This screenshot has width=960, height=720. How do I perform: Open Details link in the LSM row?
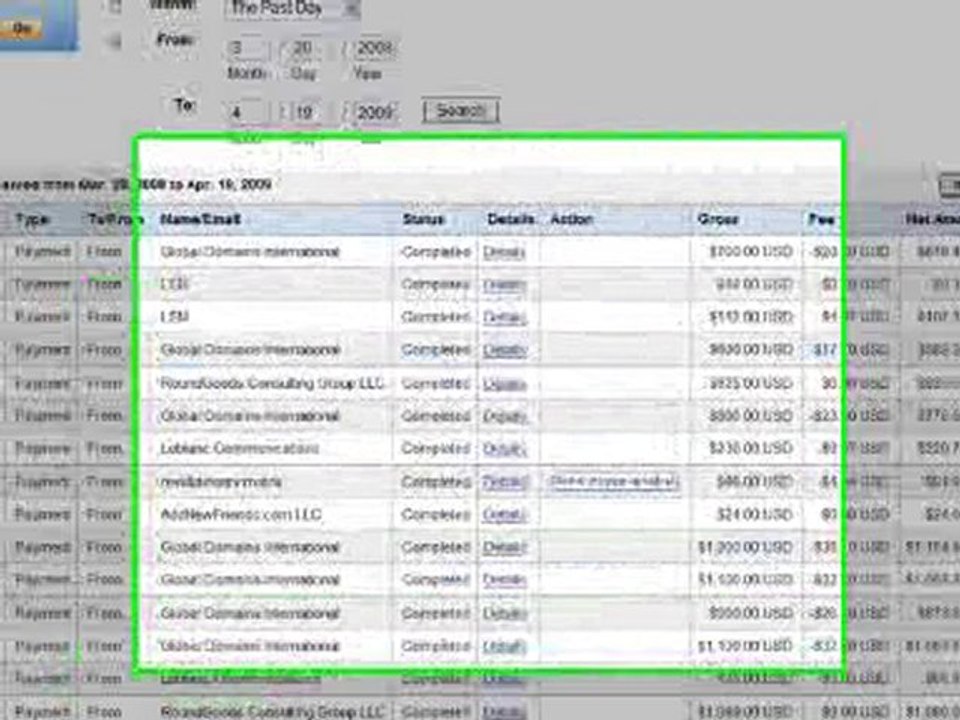coord(504,317)
